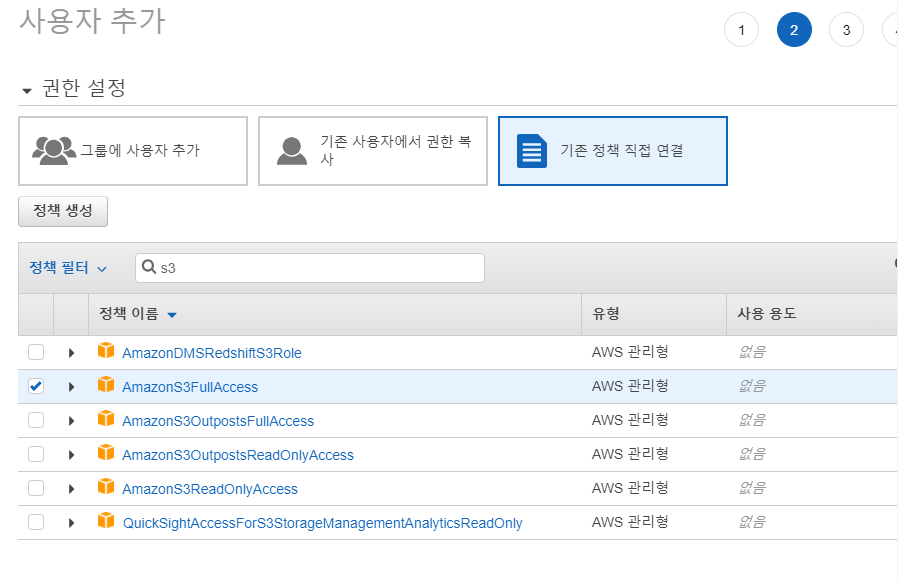This screenshot has width=898, height=579.
Task: Click the document icon on 기존 정책 직접 연결
Action: point(531,151)
